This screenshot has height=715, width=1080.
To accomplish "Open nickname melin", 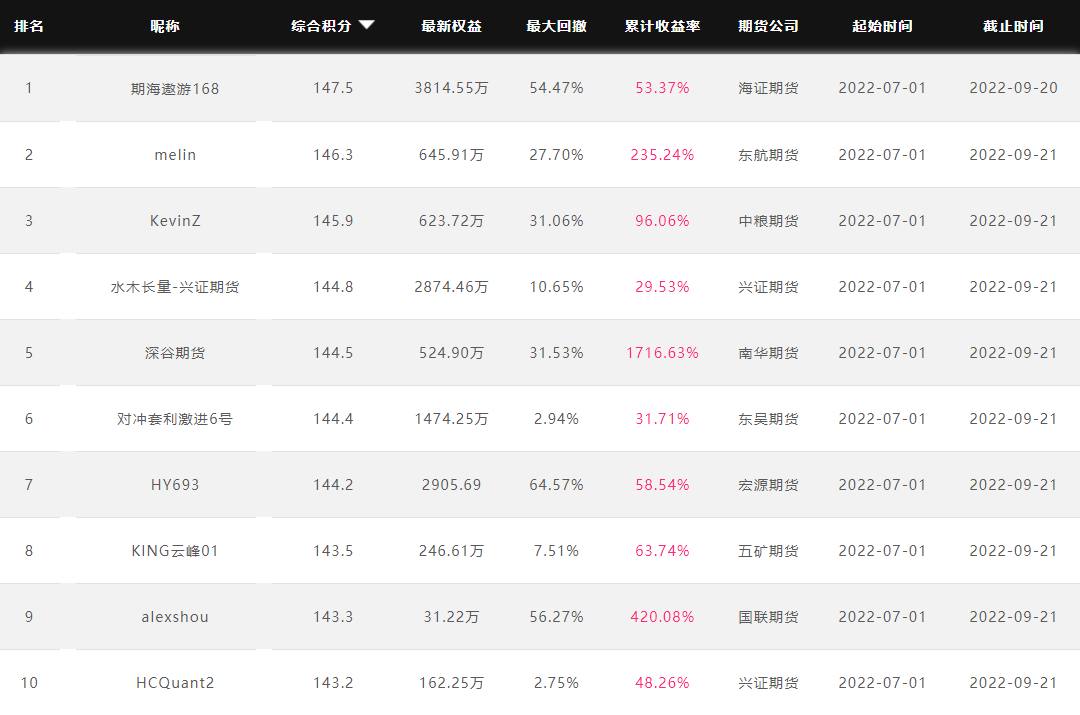I will (175, 155).
